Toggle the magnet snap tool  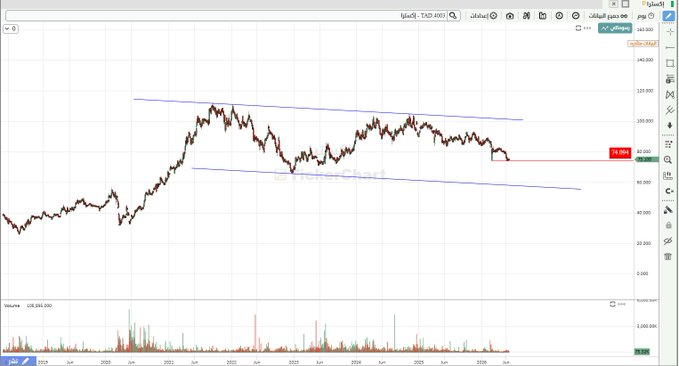668,191
